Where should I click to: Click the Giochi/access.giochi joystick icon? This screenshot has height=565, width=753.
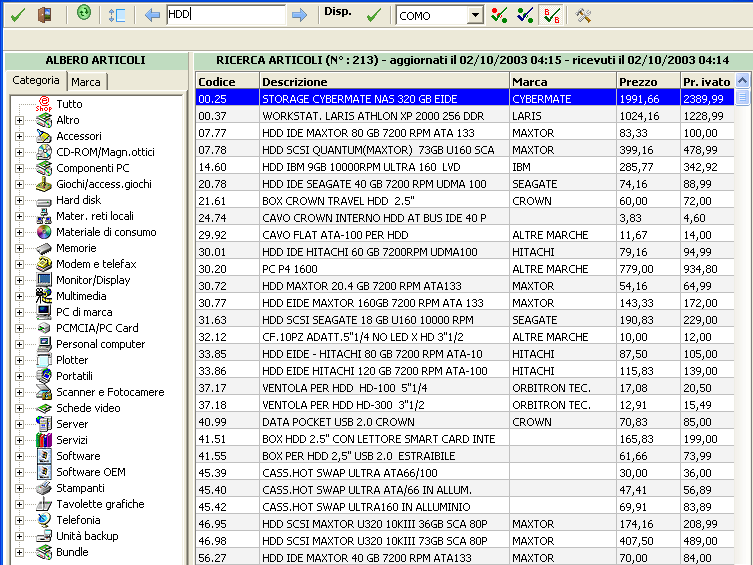pos(44,184)
